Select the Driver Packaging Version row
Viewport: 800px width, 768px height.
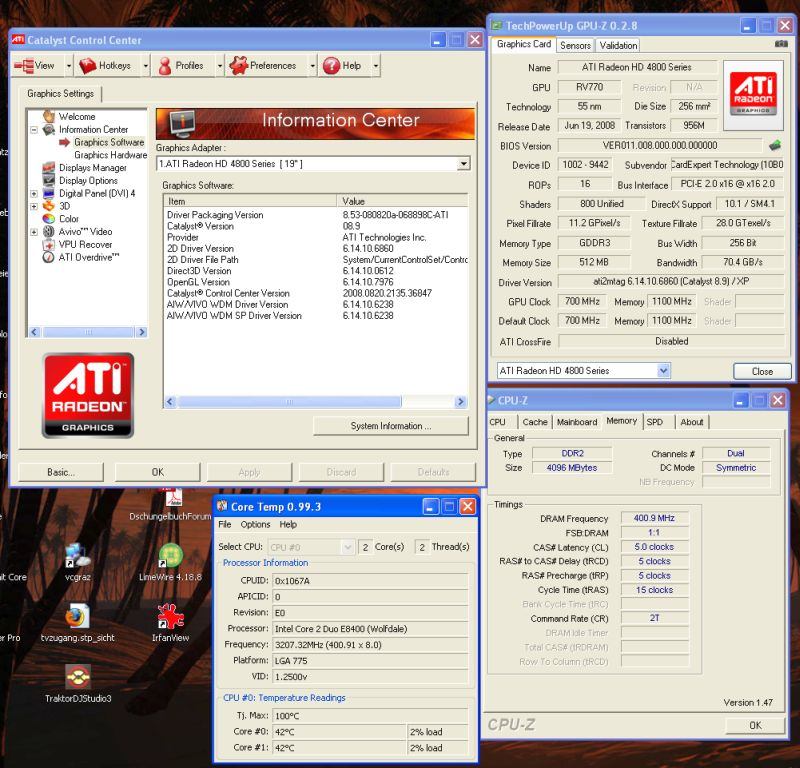coord(316,215)
